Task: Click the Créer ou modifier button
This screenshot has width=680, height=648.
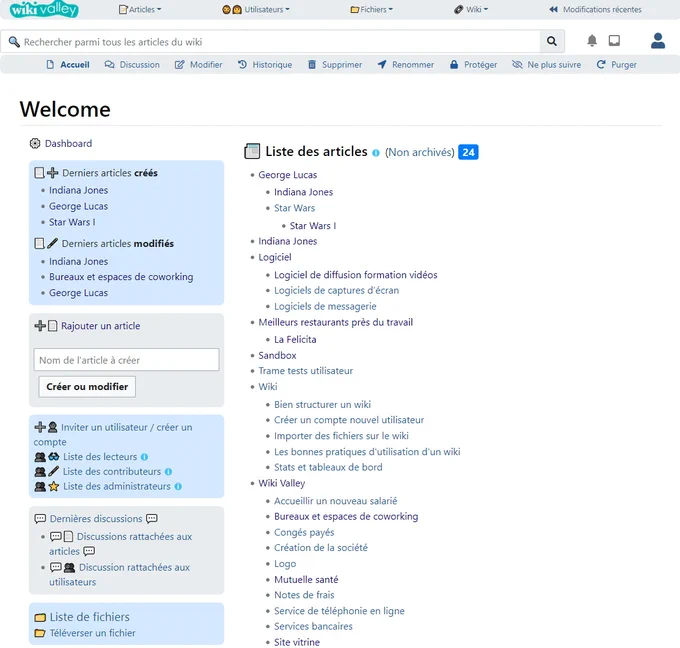Action: tap(87, 387)
